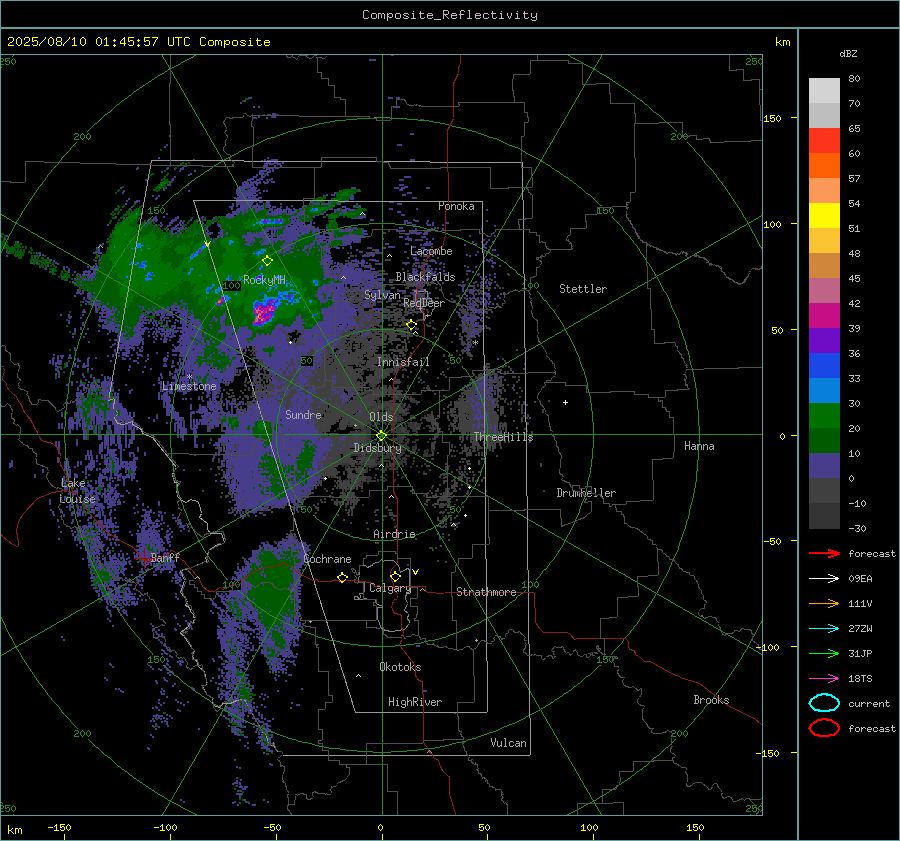Viewport: 900px width, 841px height.
Task: Click the red cross marker at Banff
Action: 143,557
